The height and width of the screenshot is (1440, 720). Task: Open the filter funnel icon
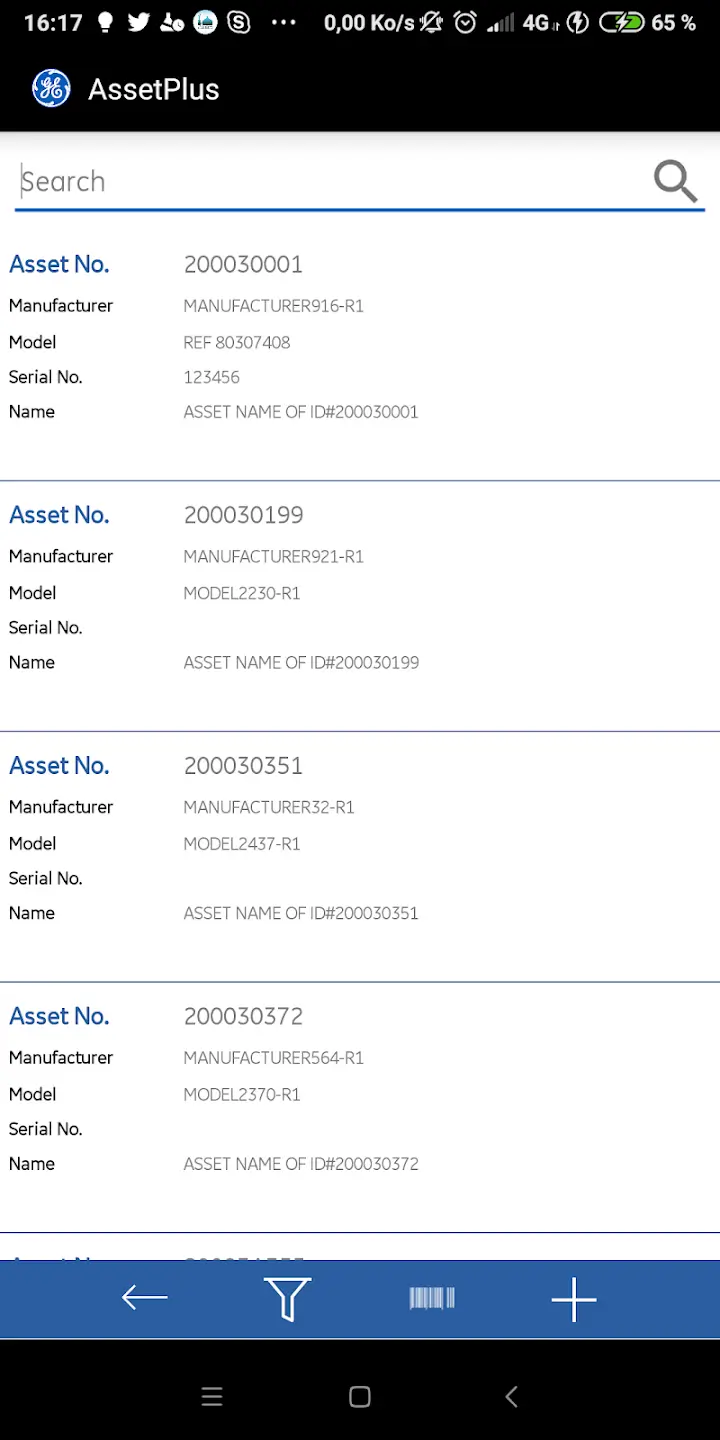tap(288, 1298)
